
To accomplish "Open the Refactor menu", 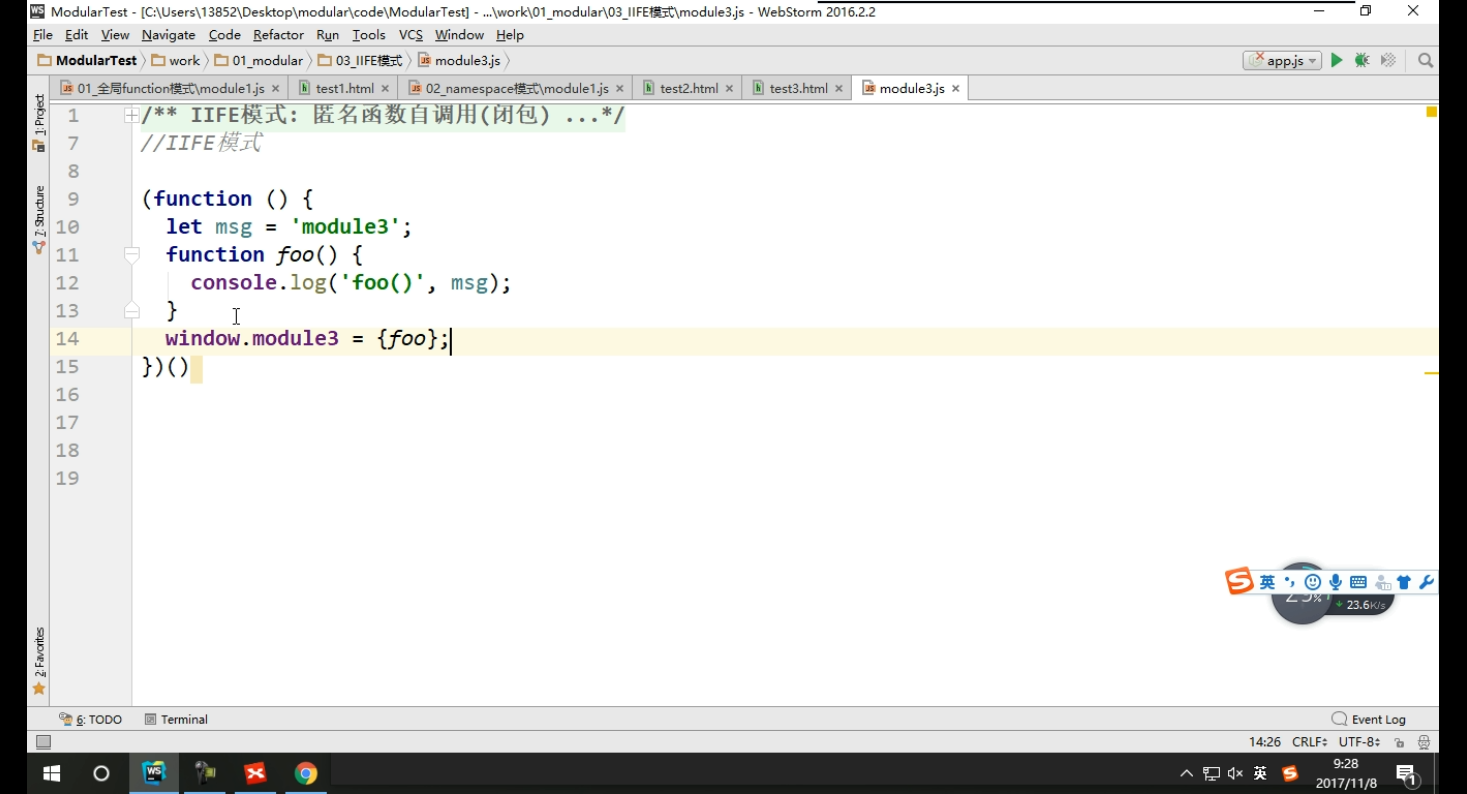I will tap(278, 35).
